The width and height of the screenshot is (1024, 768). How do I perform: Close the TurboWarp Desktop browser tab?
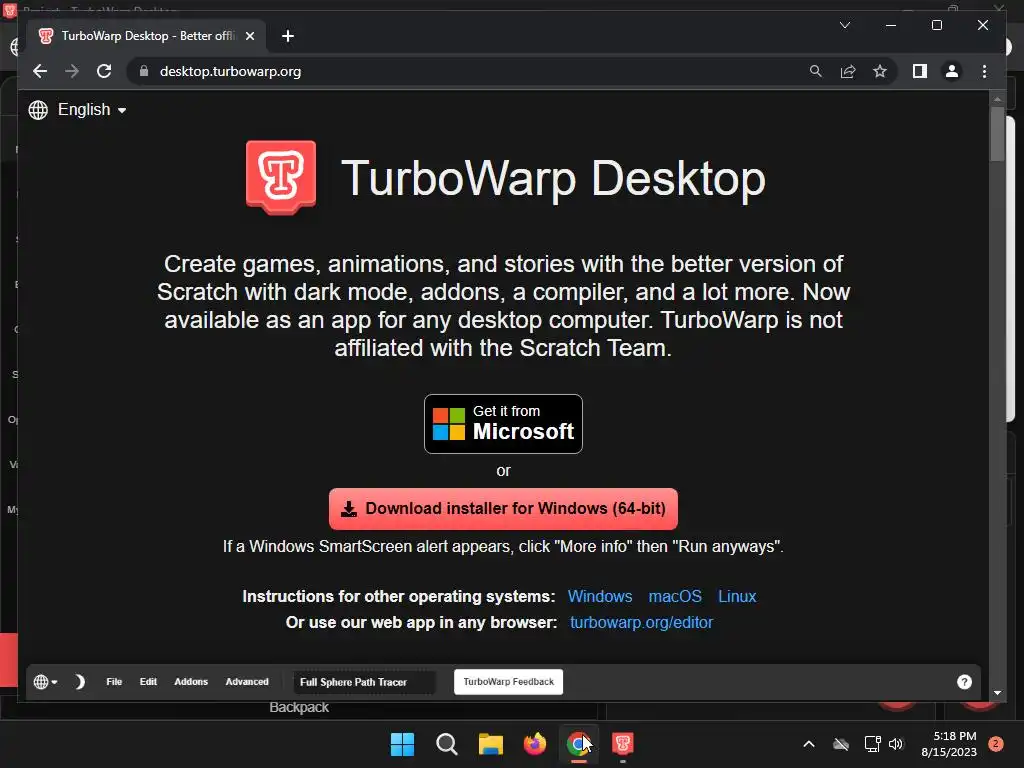[249, 36]
